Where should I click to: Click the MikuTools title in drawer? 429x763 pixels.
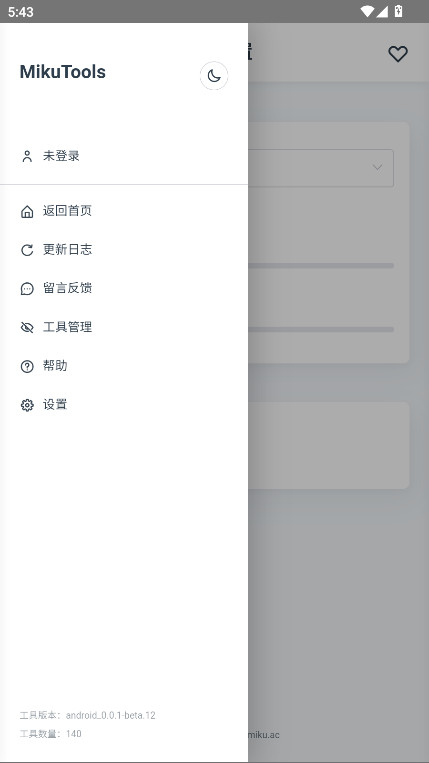[63, 72]
